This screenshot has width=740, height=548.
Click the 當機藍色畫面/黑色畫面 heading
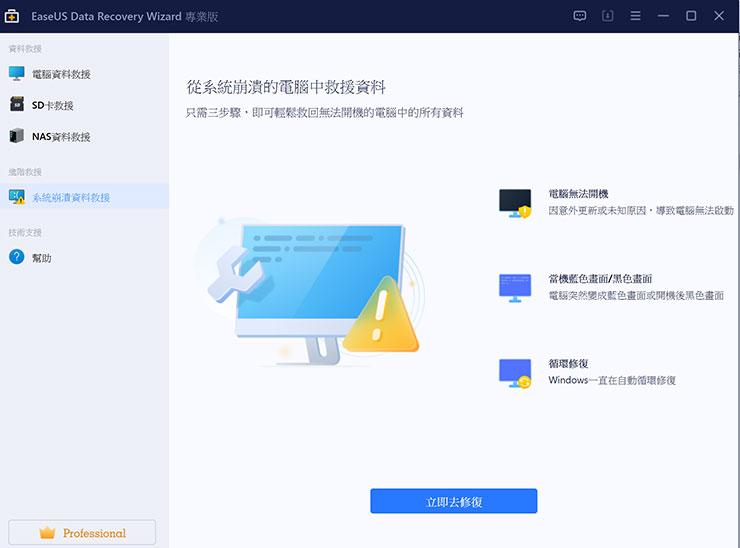[x=600, y=278]
